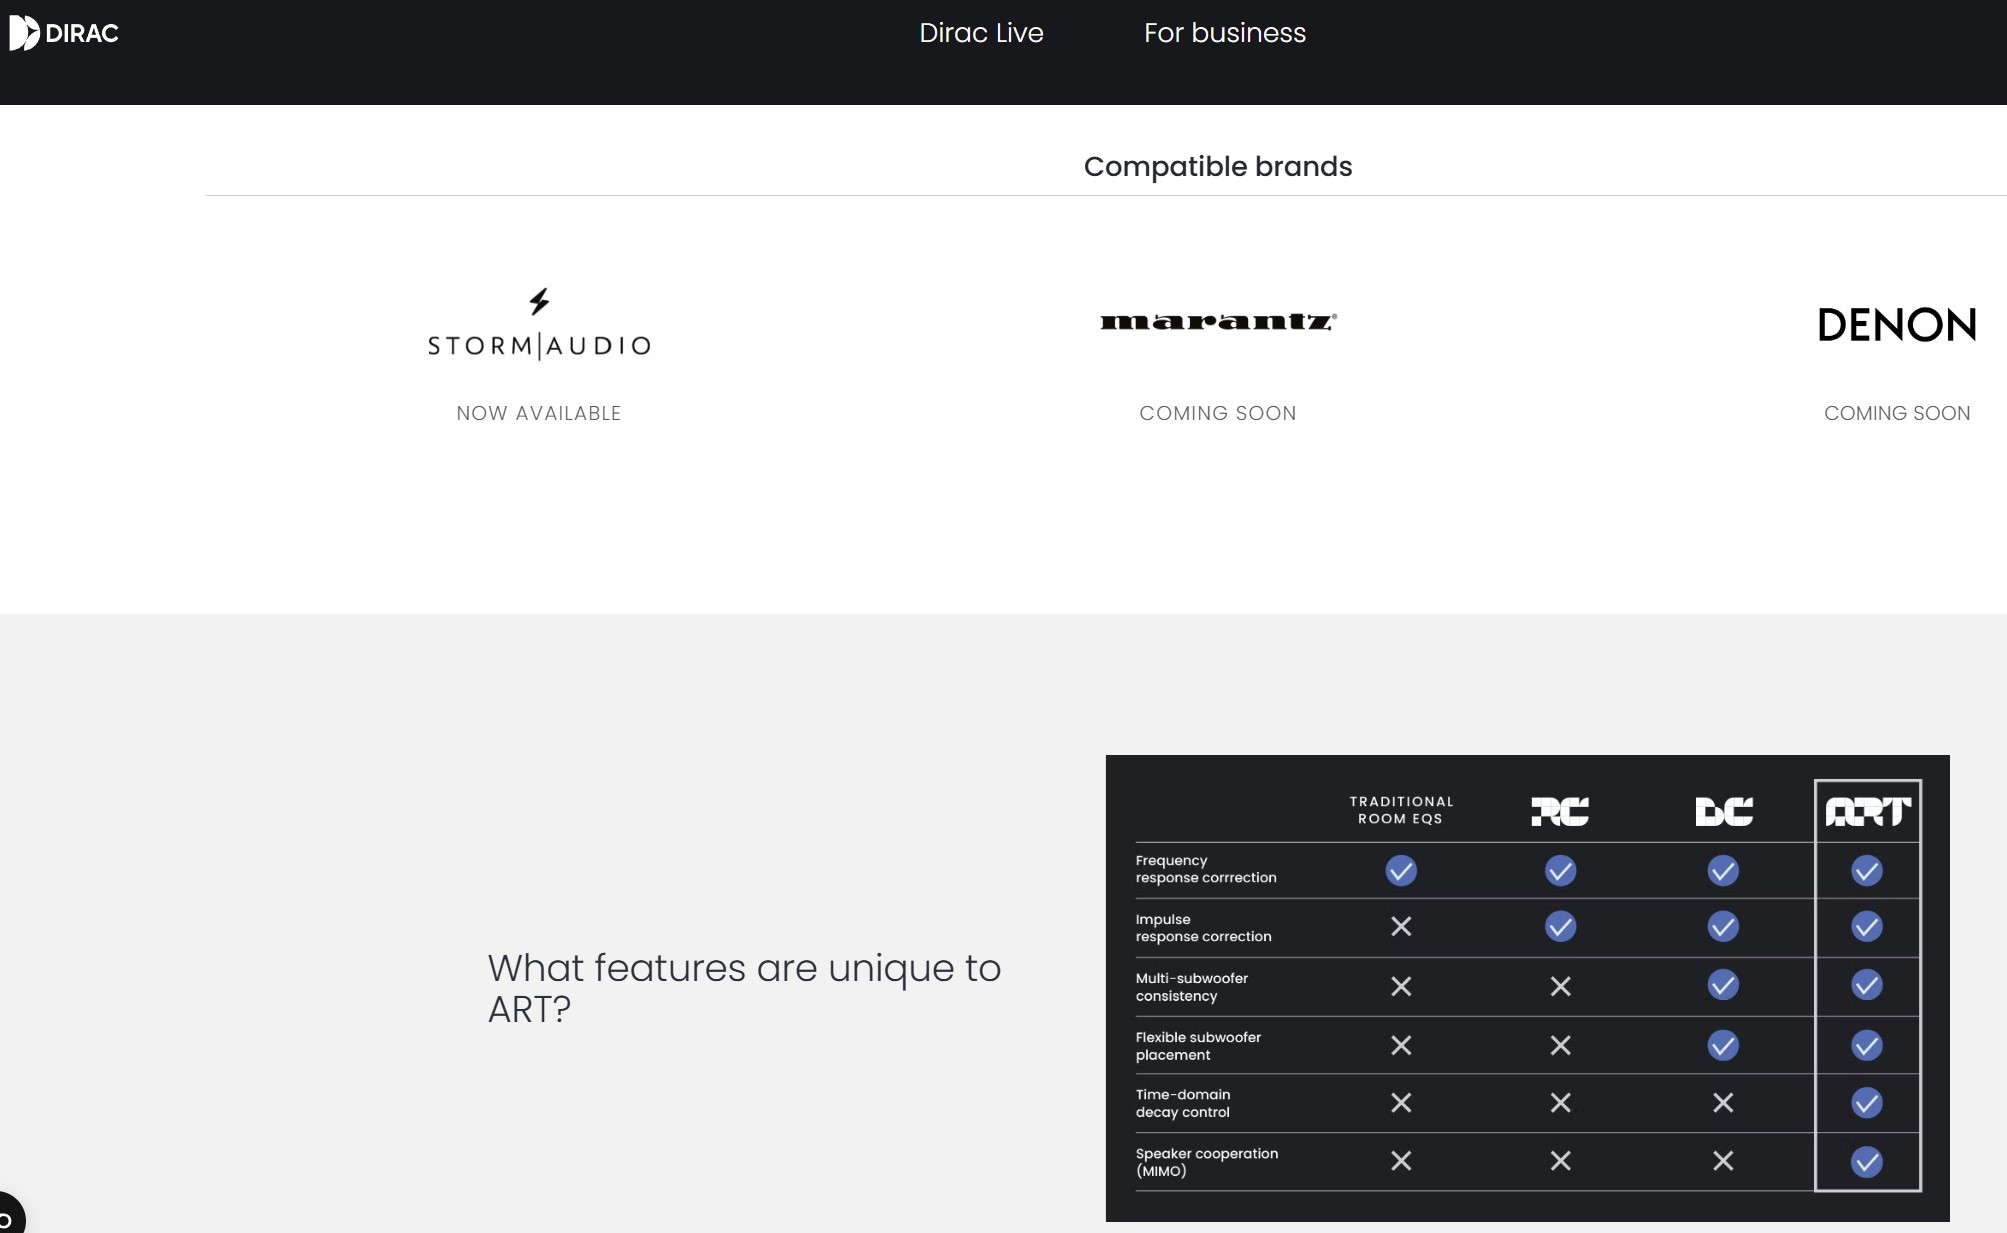Click DC checkmark for Multi-subwoofer consistency
2007x1233 pixels.
pos(1723,985)
